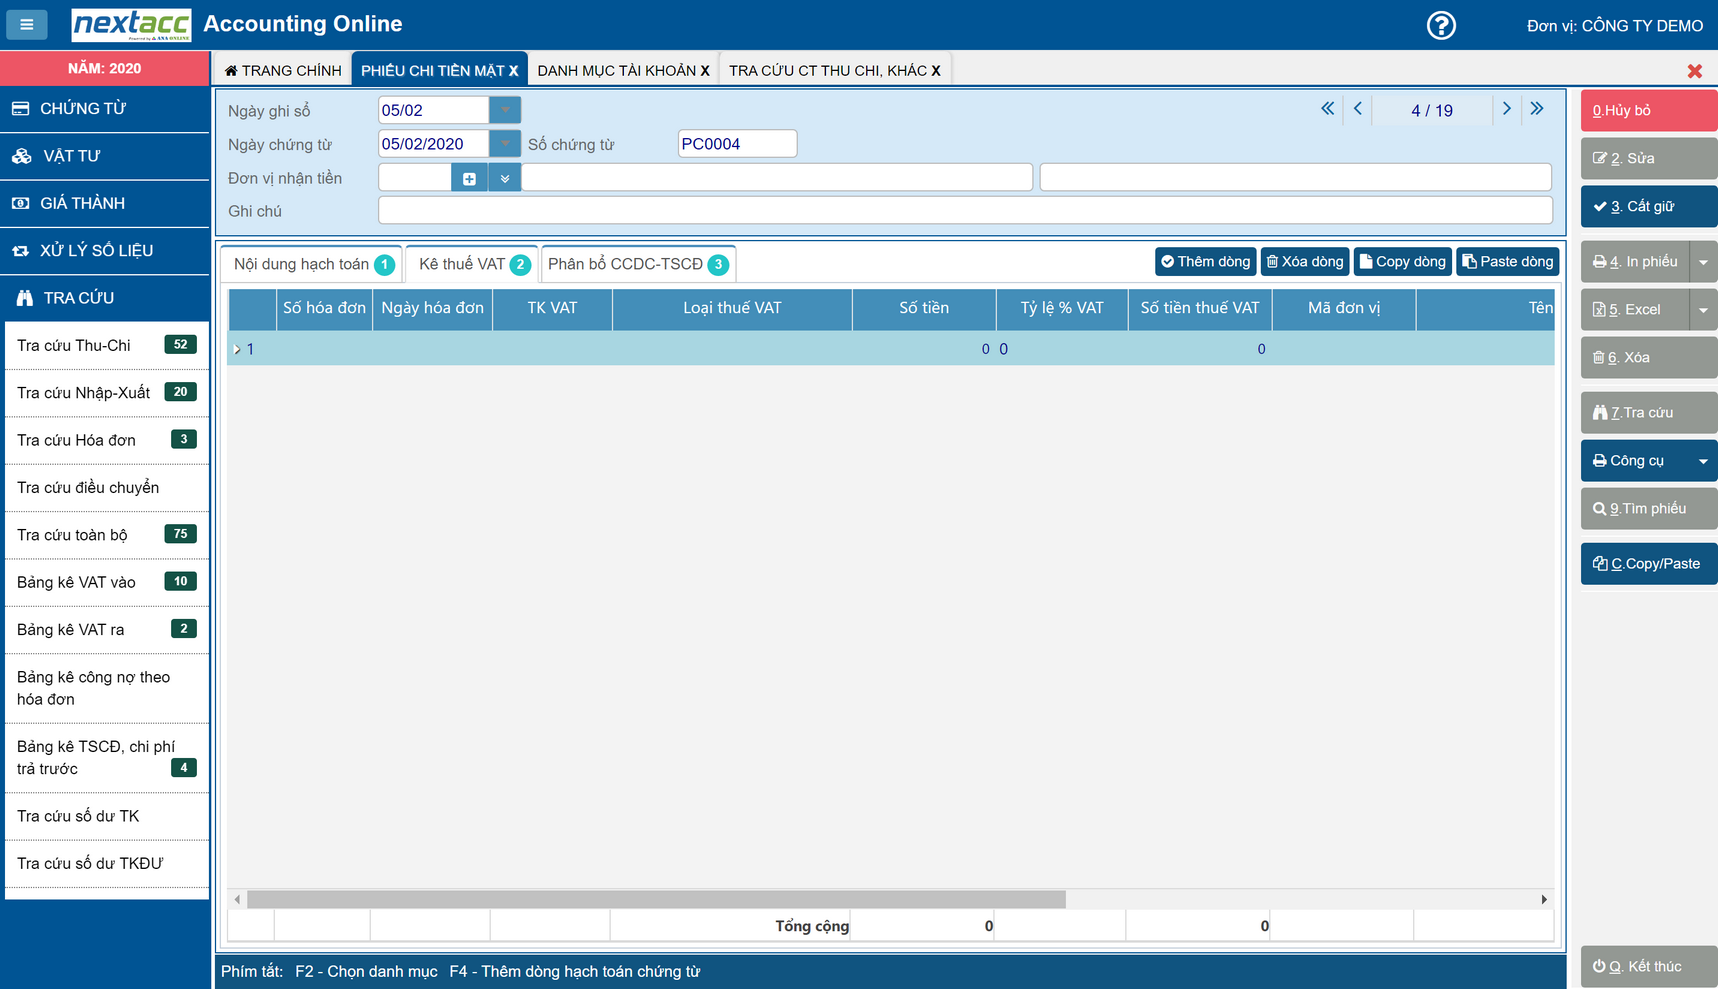
Task: Click the horizontal scrollbar of the grid
Action: click(656, 899)
